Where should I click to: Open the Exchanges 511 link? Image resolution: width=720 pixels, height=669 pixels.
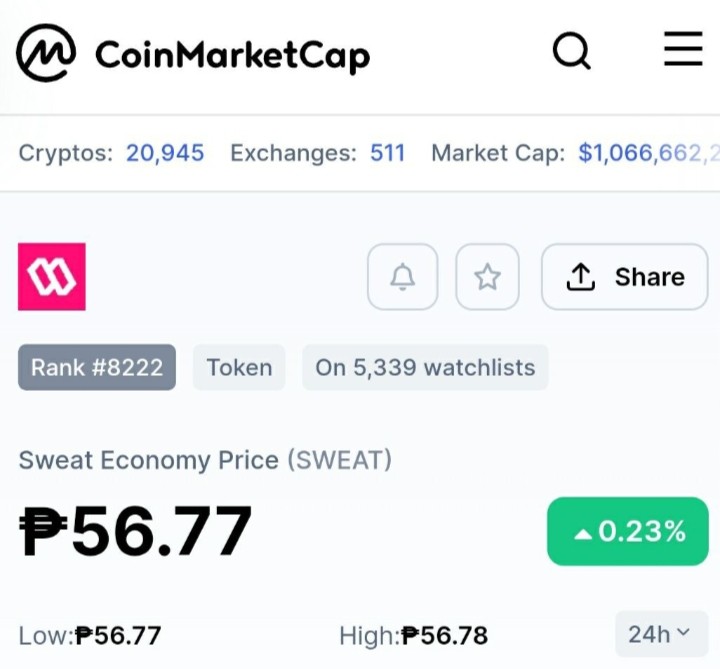388,153
